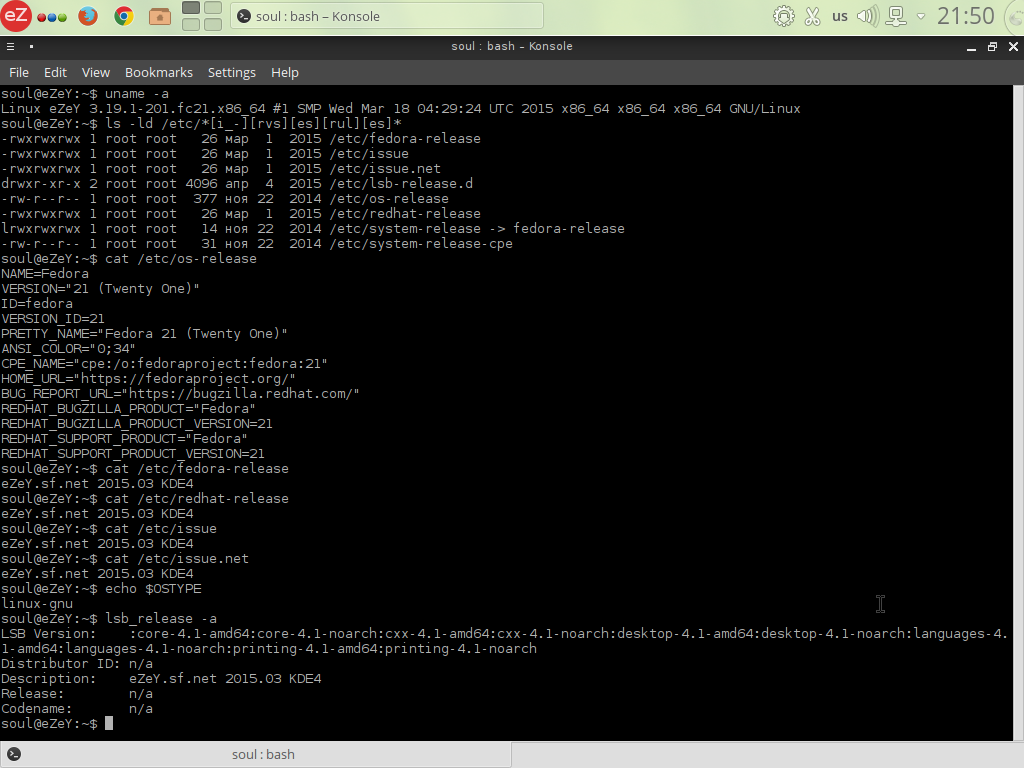1024x768 pixels.
Task: Click the '/etc/fedora-release' entry in ls listing
Action: [405, 138]
